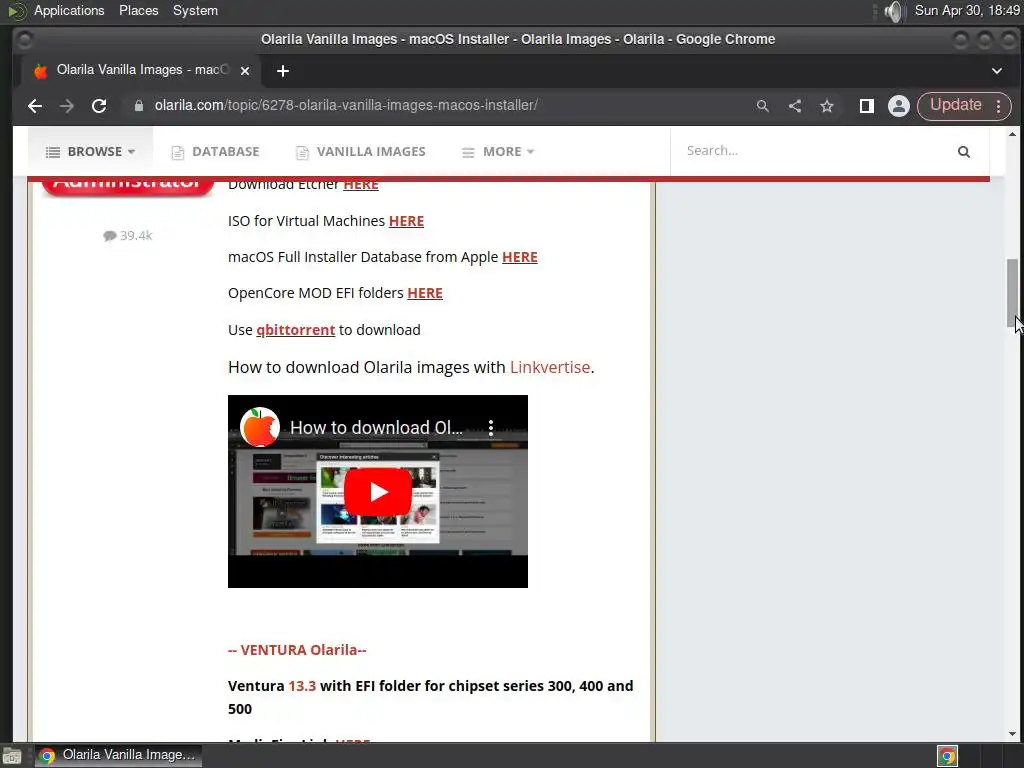This screenshot has height=768, width=1024.
Task: Open ISO for Virtual Machines HERE link
Action: coord(406,221)
